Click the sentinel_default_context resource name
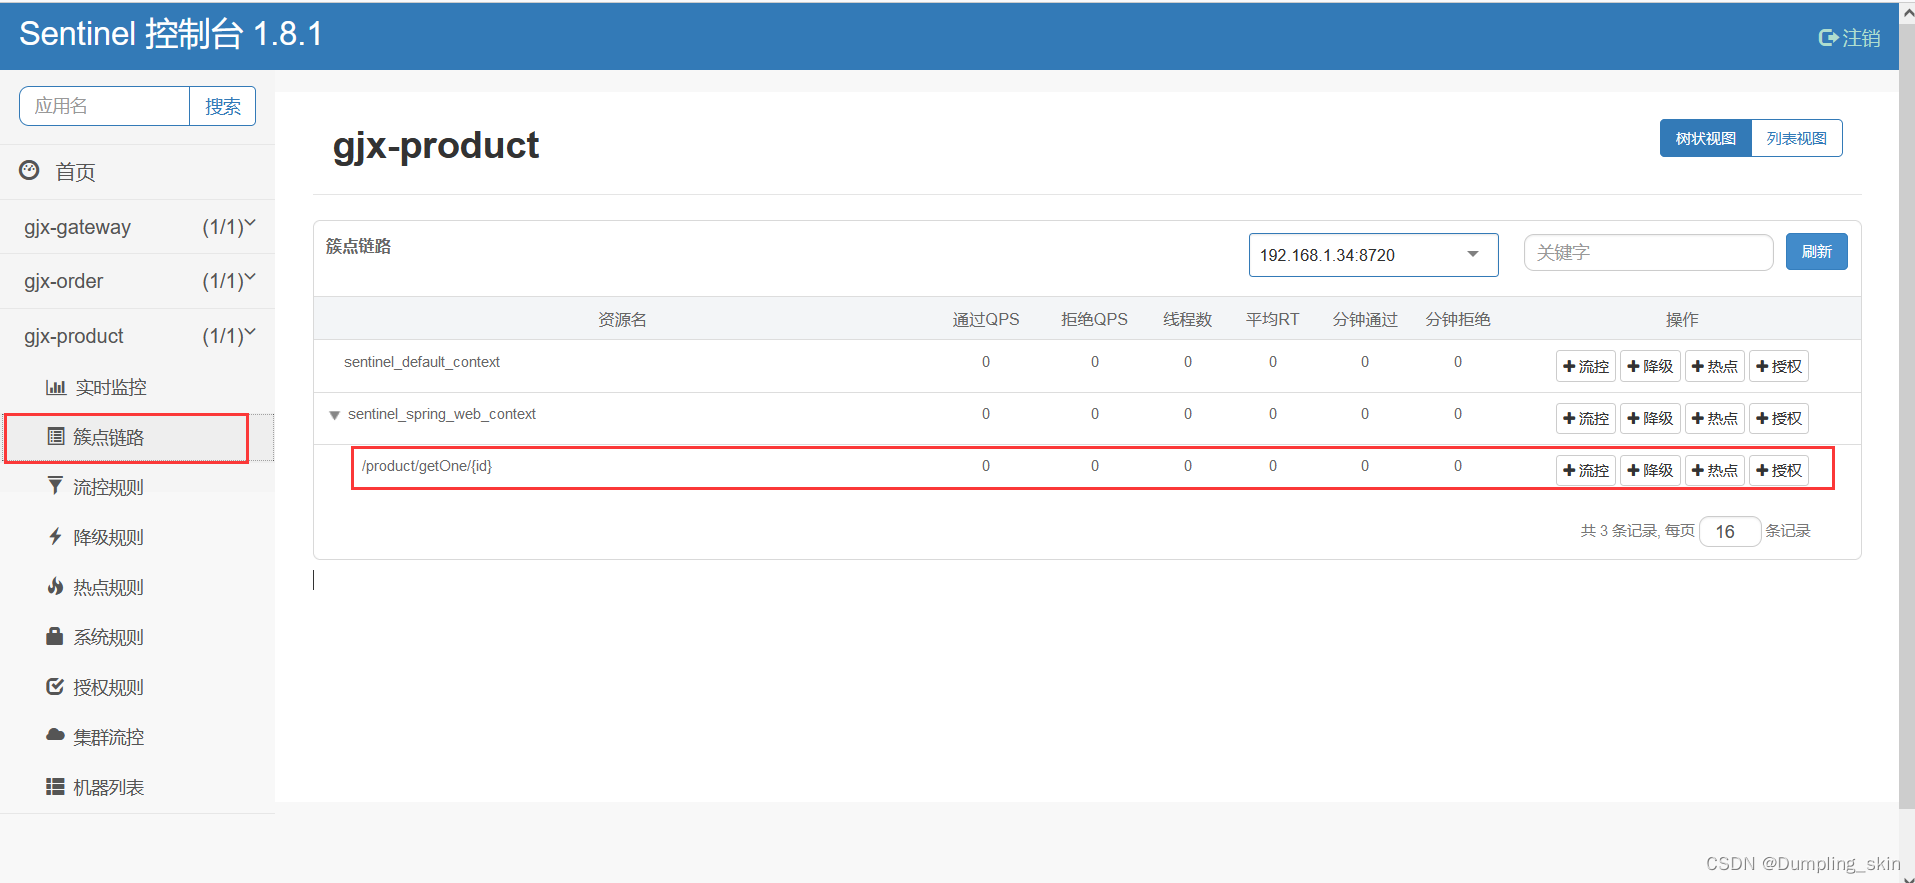The image size is (1915, 883). click(422, 362)
